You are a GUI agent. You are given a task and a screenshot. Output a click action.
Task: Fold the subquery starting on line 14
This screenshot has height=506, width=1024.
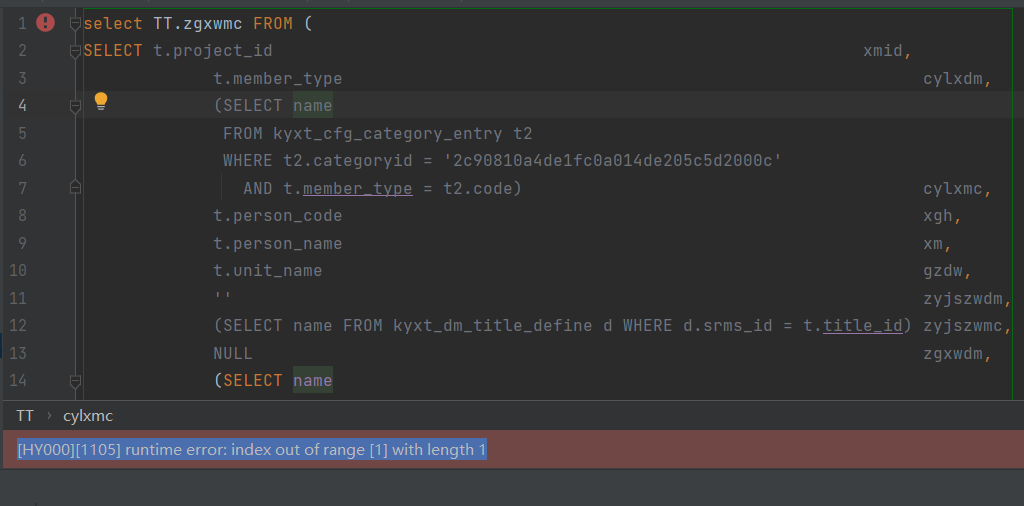pos(75,381)
